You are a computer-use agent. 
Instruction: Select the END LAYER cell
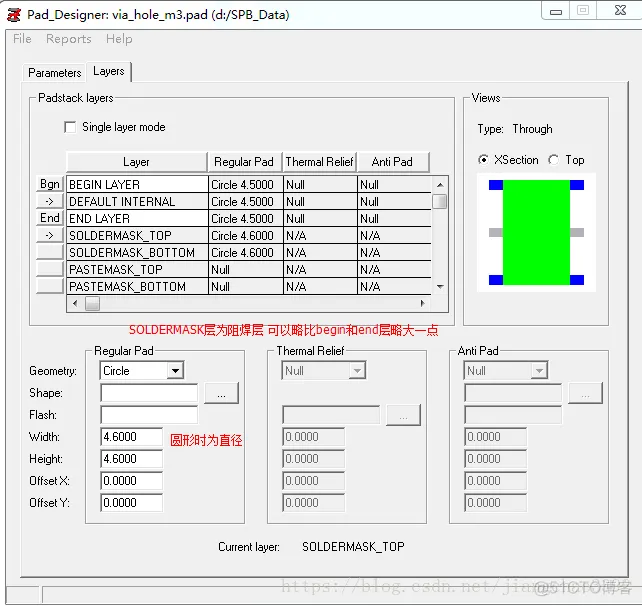click(x=138, y=219)
